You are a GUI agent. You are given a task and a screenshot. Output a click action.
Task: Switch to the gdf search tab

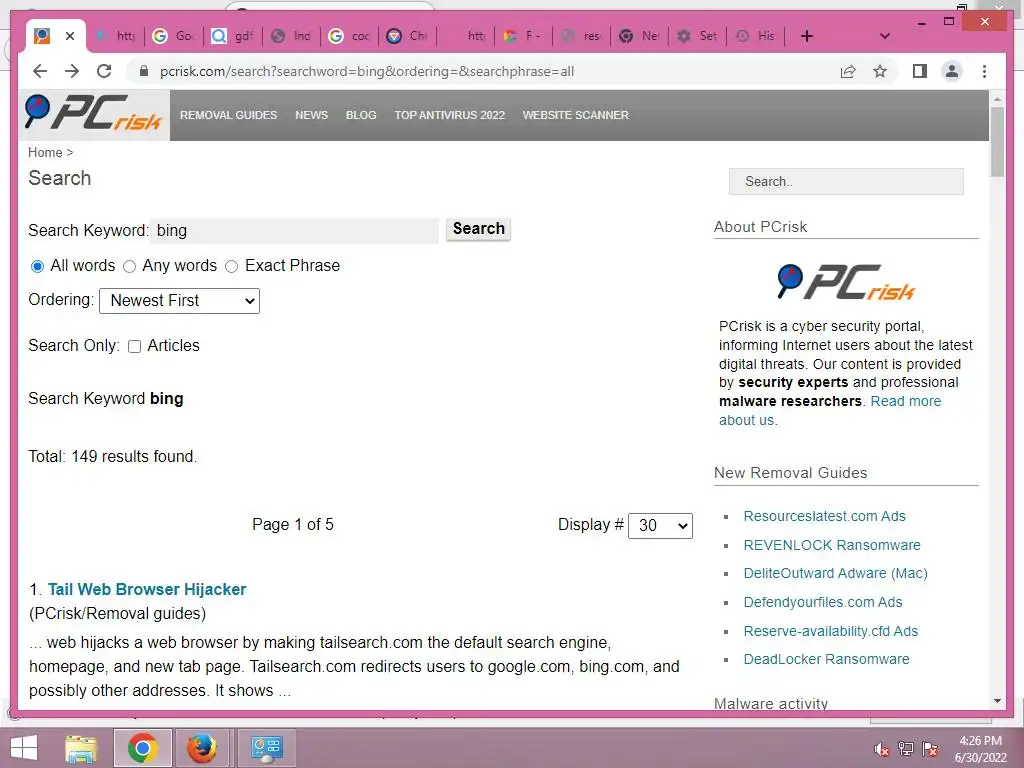pos(232,36)
